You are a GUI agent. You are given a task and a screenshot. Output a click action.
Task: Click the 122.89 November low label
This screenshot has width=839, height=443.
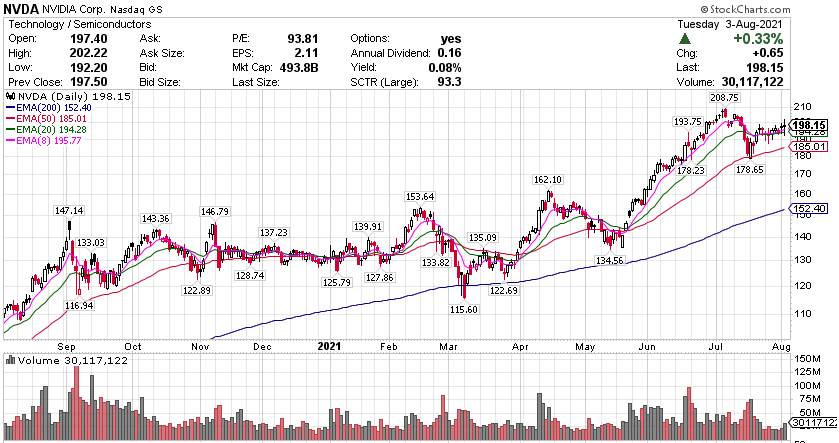coord(197,291)
